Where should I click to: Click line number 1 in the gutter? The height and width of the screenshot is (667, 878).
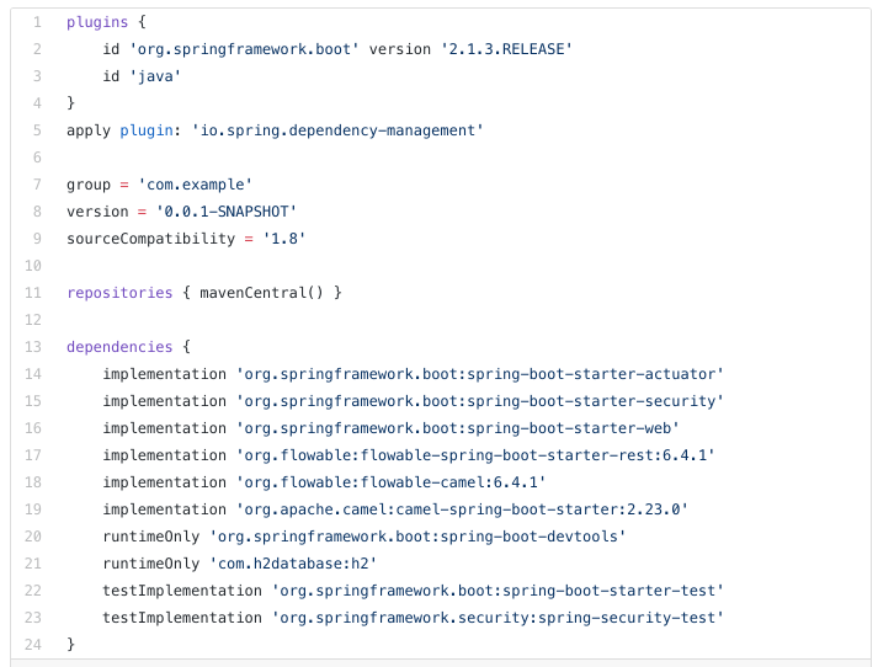[x=37, y=22]
